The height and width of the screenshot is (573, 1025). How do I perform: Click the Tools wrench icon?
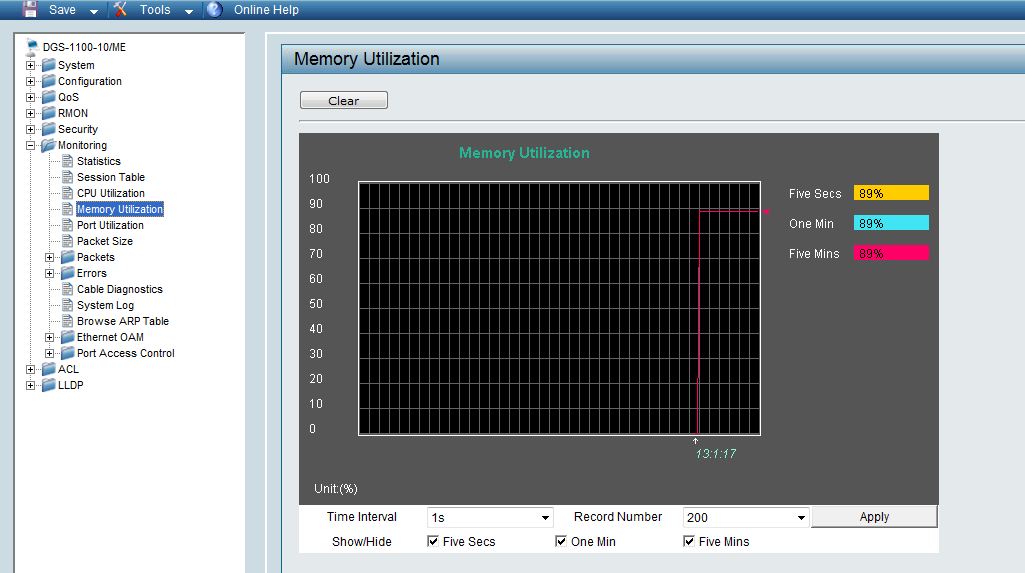coord(120,10)
